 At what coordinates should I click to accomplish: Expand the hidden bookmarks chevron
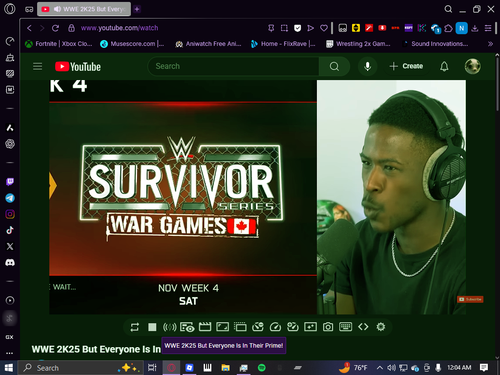click(490, 44)
